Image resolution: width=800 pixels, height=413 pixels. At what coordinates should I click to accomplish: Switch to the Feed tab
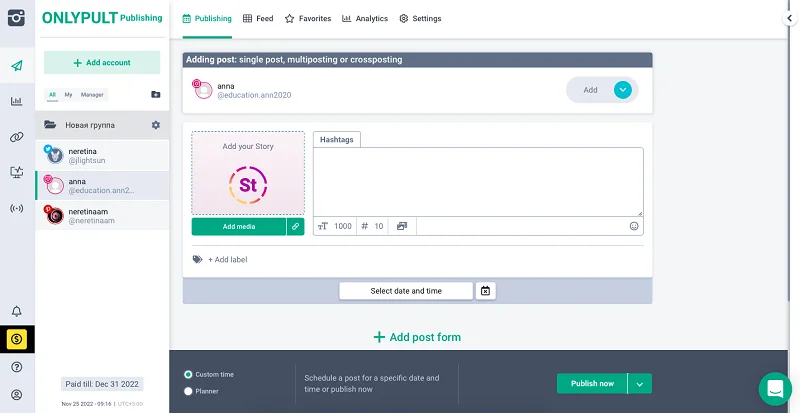click(x=257, y=18)
